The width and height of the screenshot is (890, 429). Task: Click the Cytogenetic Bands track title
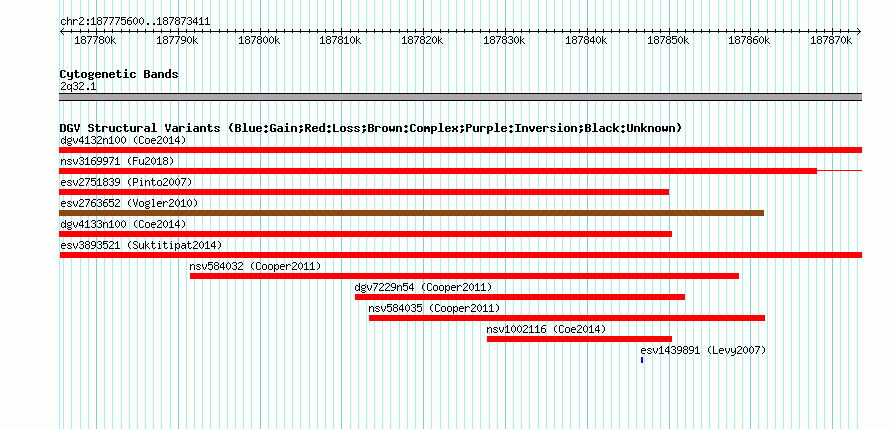(119, 74)
